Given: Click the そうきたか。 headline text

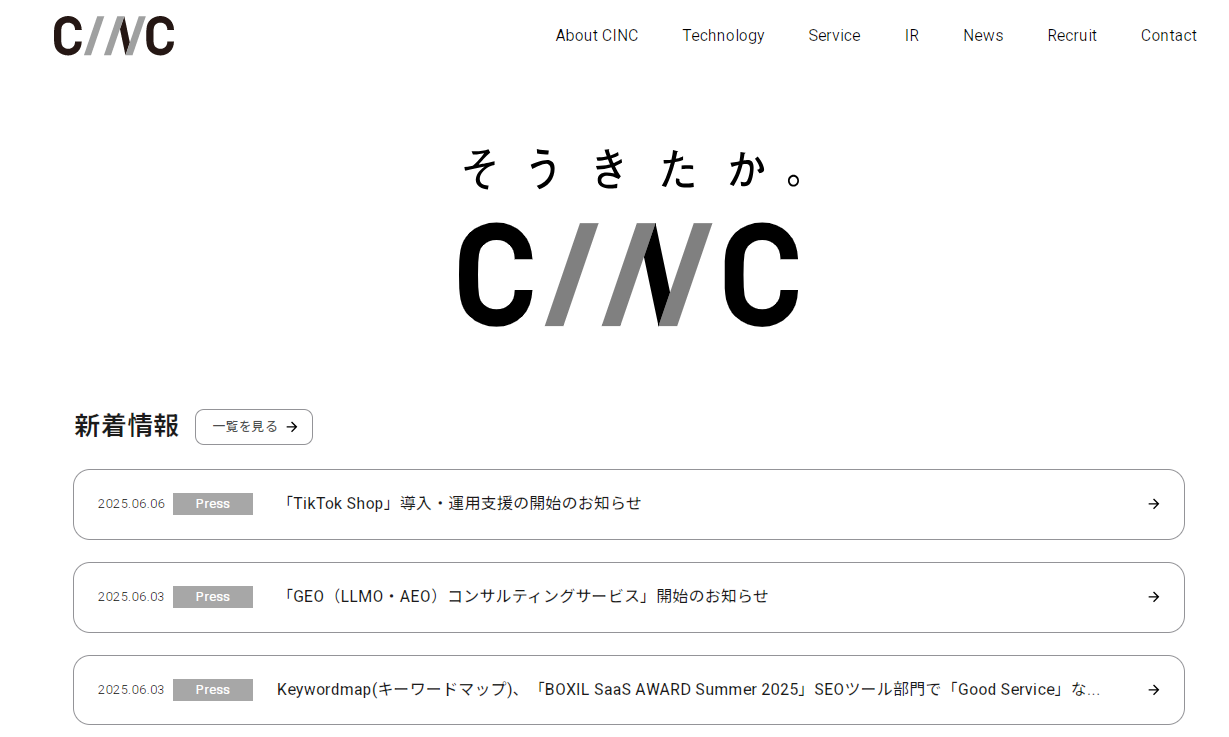Looking at the screenshot, I should [633, 168].
